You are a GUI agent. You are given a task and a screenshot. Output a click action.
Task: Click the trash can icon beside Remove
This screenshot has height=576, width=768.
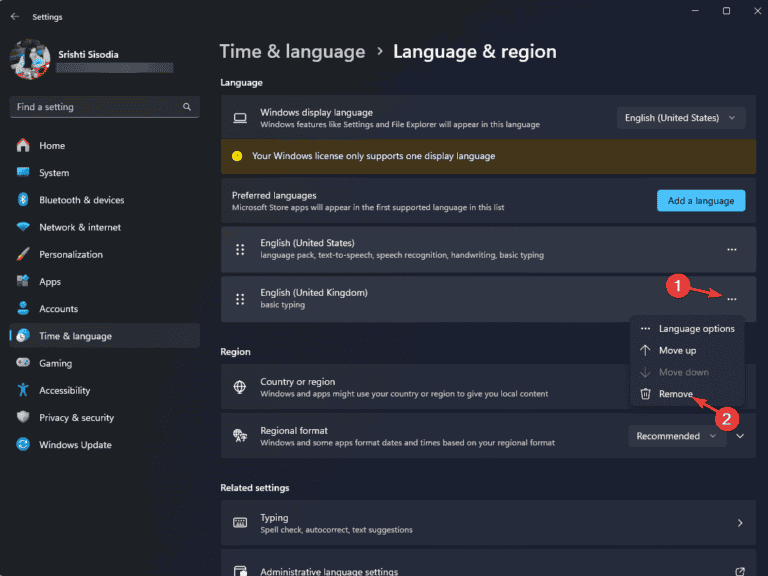646,394
